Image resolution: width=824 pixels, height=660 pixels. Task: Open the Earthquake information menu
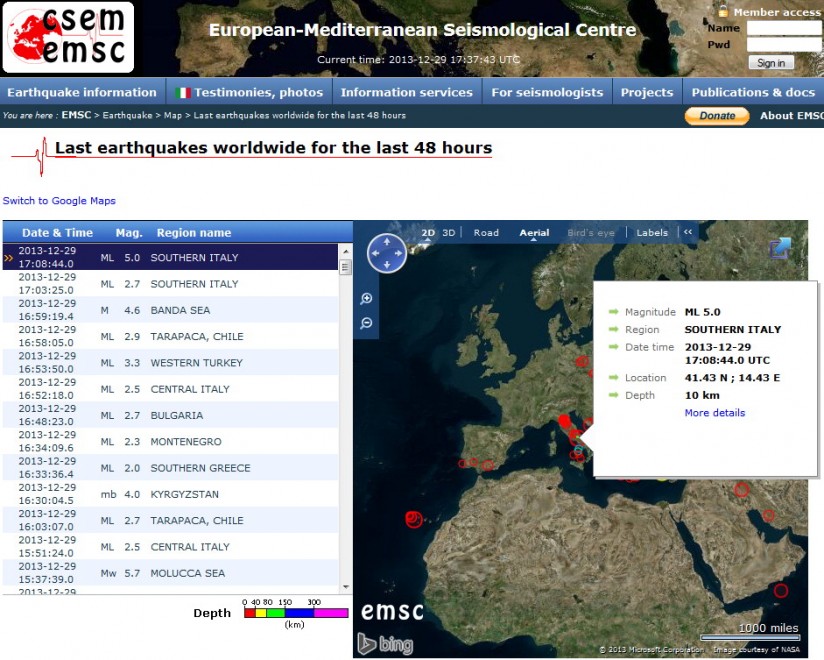[82, 92]
